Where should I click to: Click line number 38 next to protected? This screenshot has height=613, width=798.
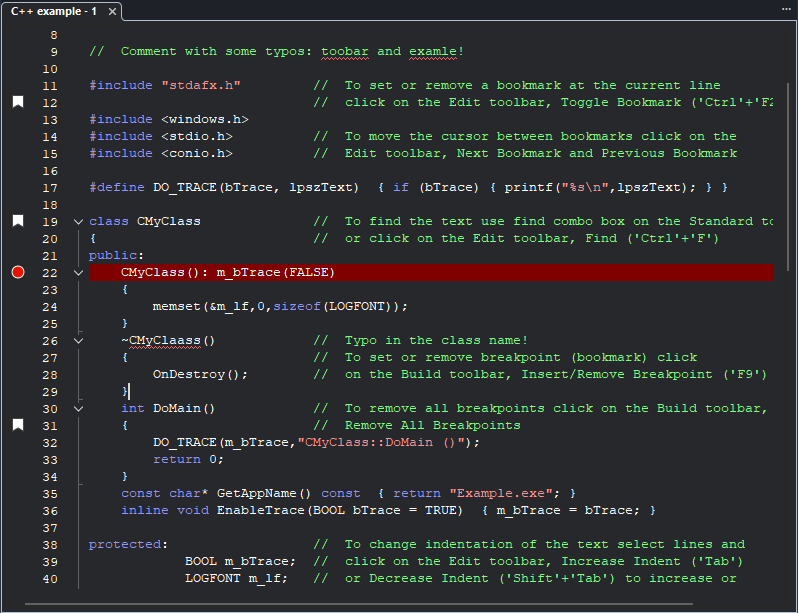click(x=50, y=544)
